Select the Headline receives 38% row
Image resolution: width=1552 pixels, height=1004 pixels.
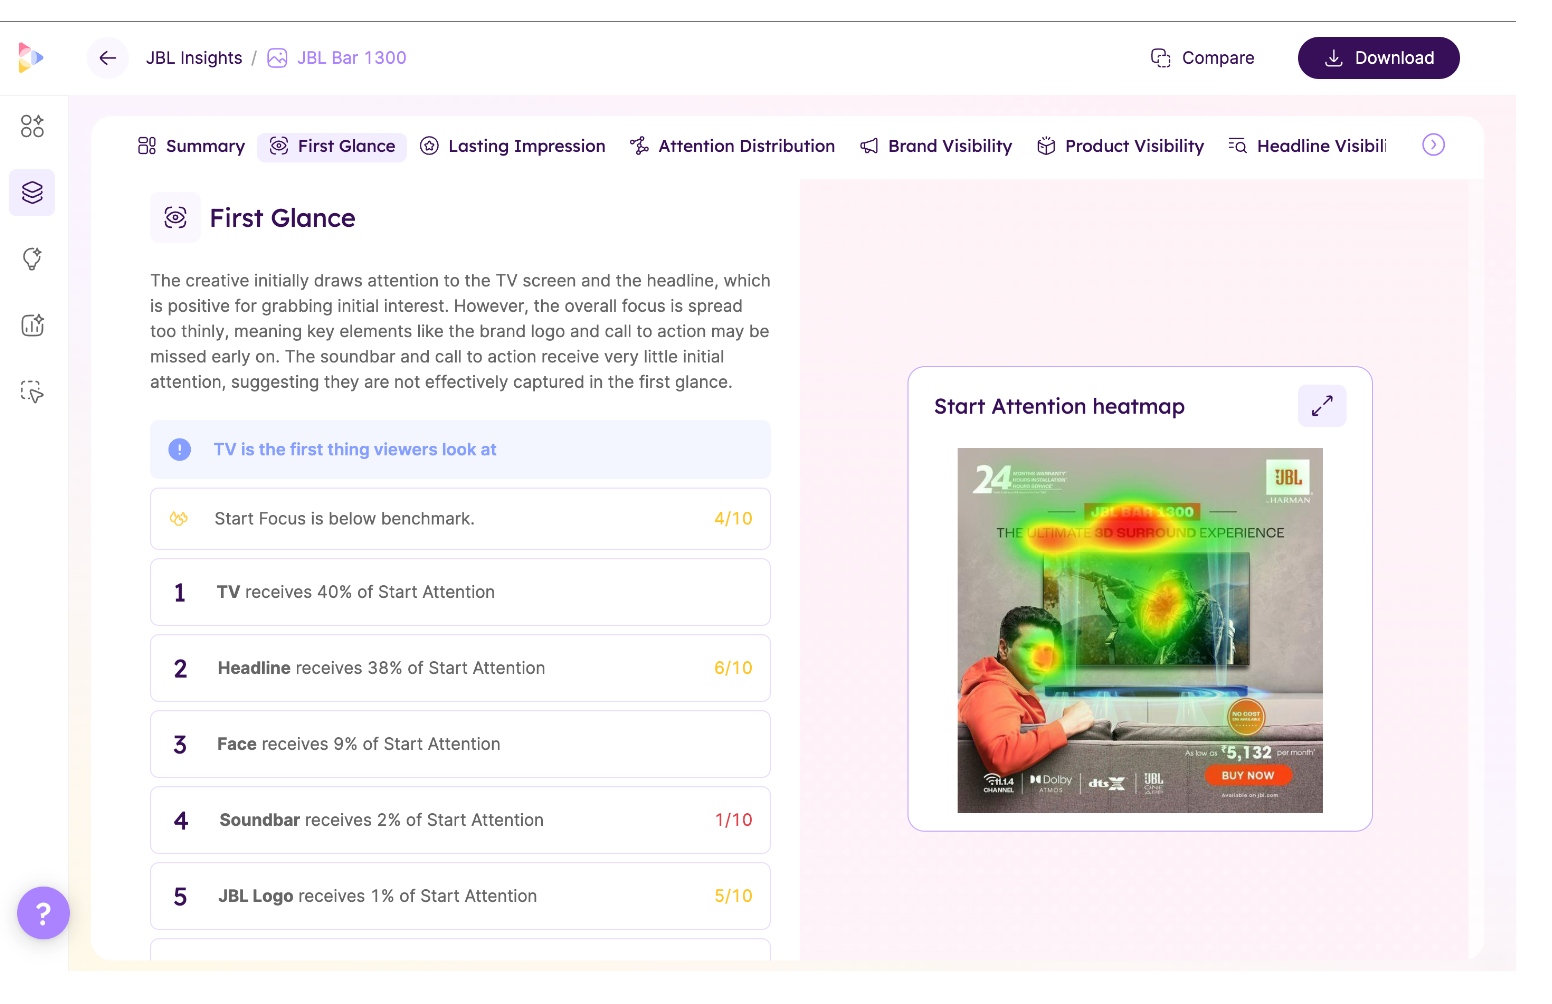[x=460, y=668]
